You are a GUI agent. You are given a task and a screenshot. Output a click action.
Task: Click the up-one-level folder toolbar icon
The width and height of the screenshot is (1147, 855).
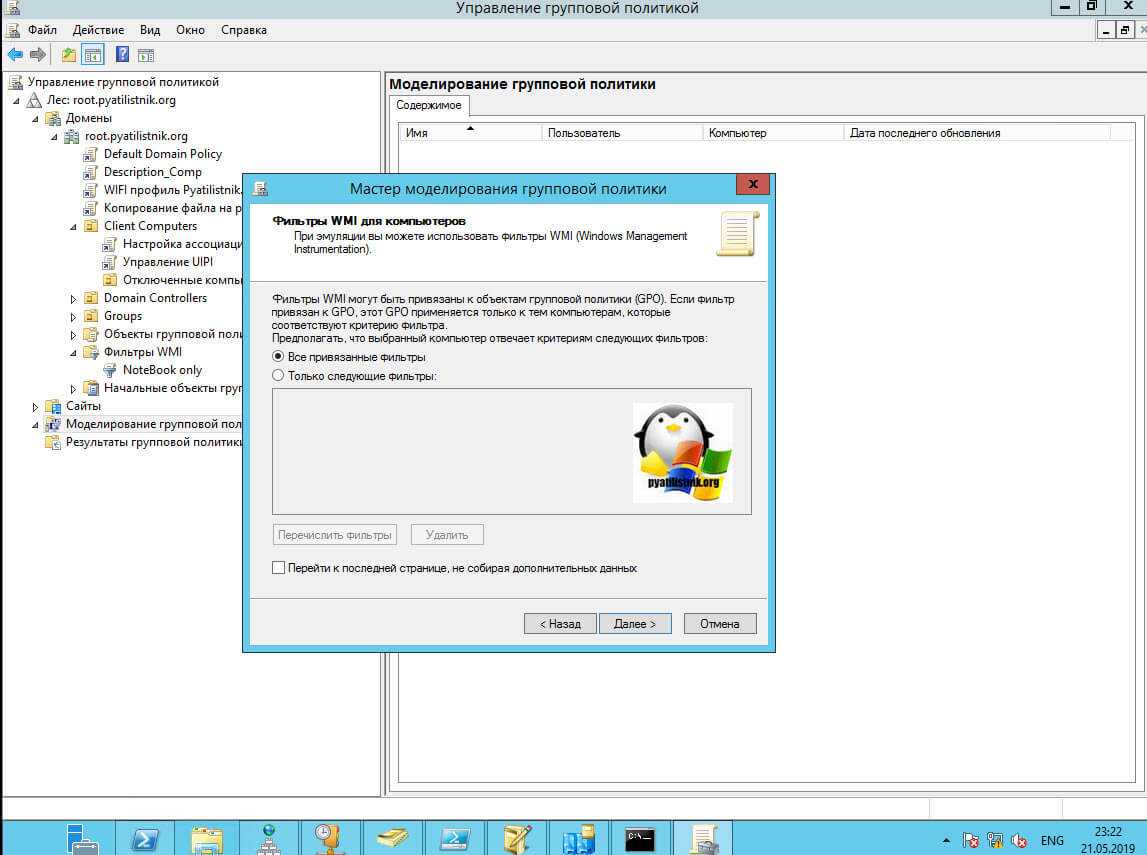pos(69,55)
